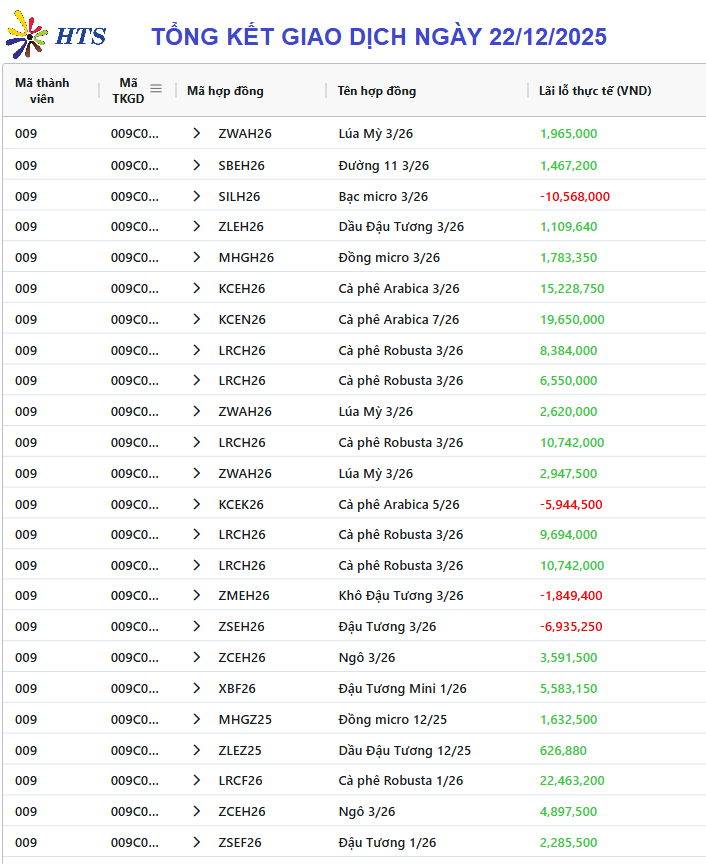Sort by Mã hợp đồng column header

(225, 91)
